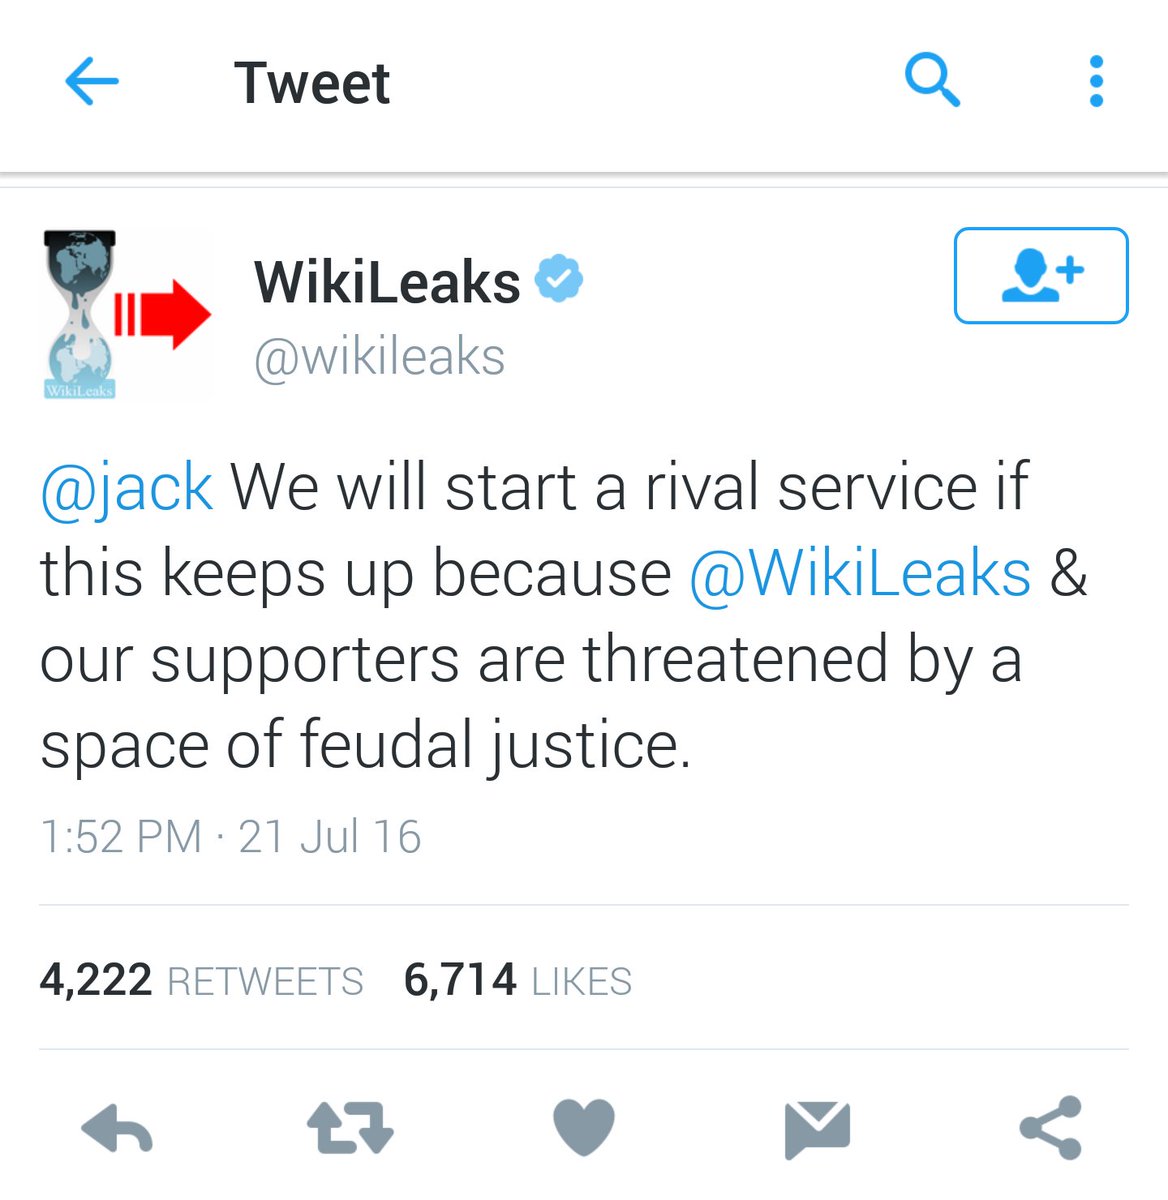Open the three-dot overflow menu
Viewport: 1168px width, 1200px height.
[x=1096, y=81]
